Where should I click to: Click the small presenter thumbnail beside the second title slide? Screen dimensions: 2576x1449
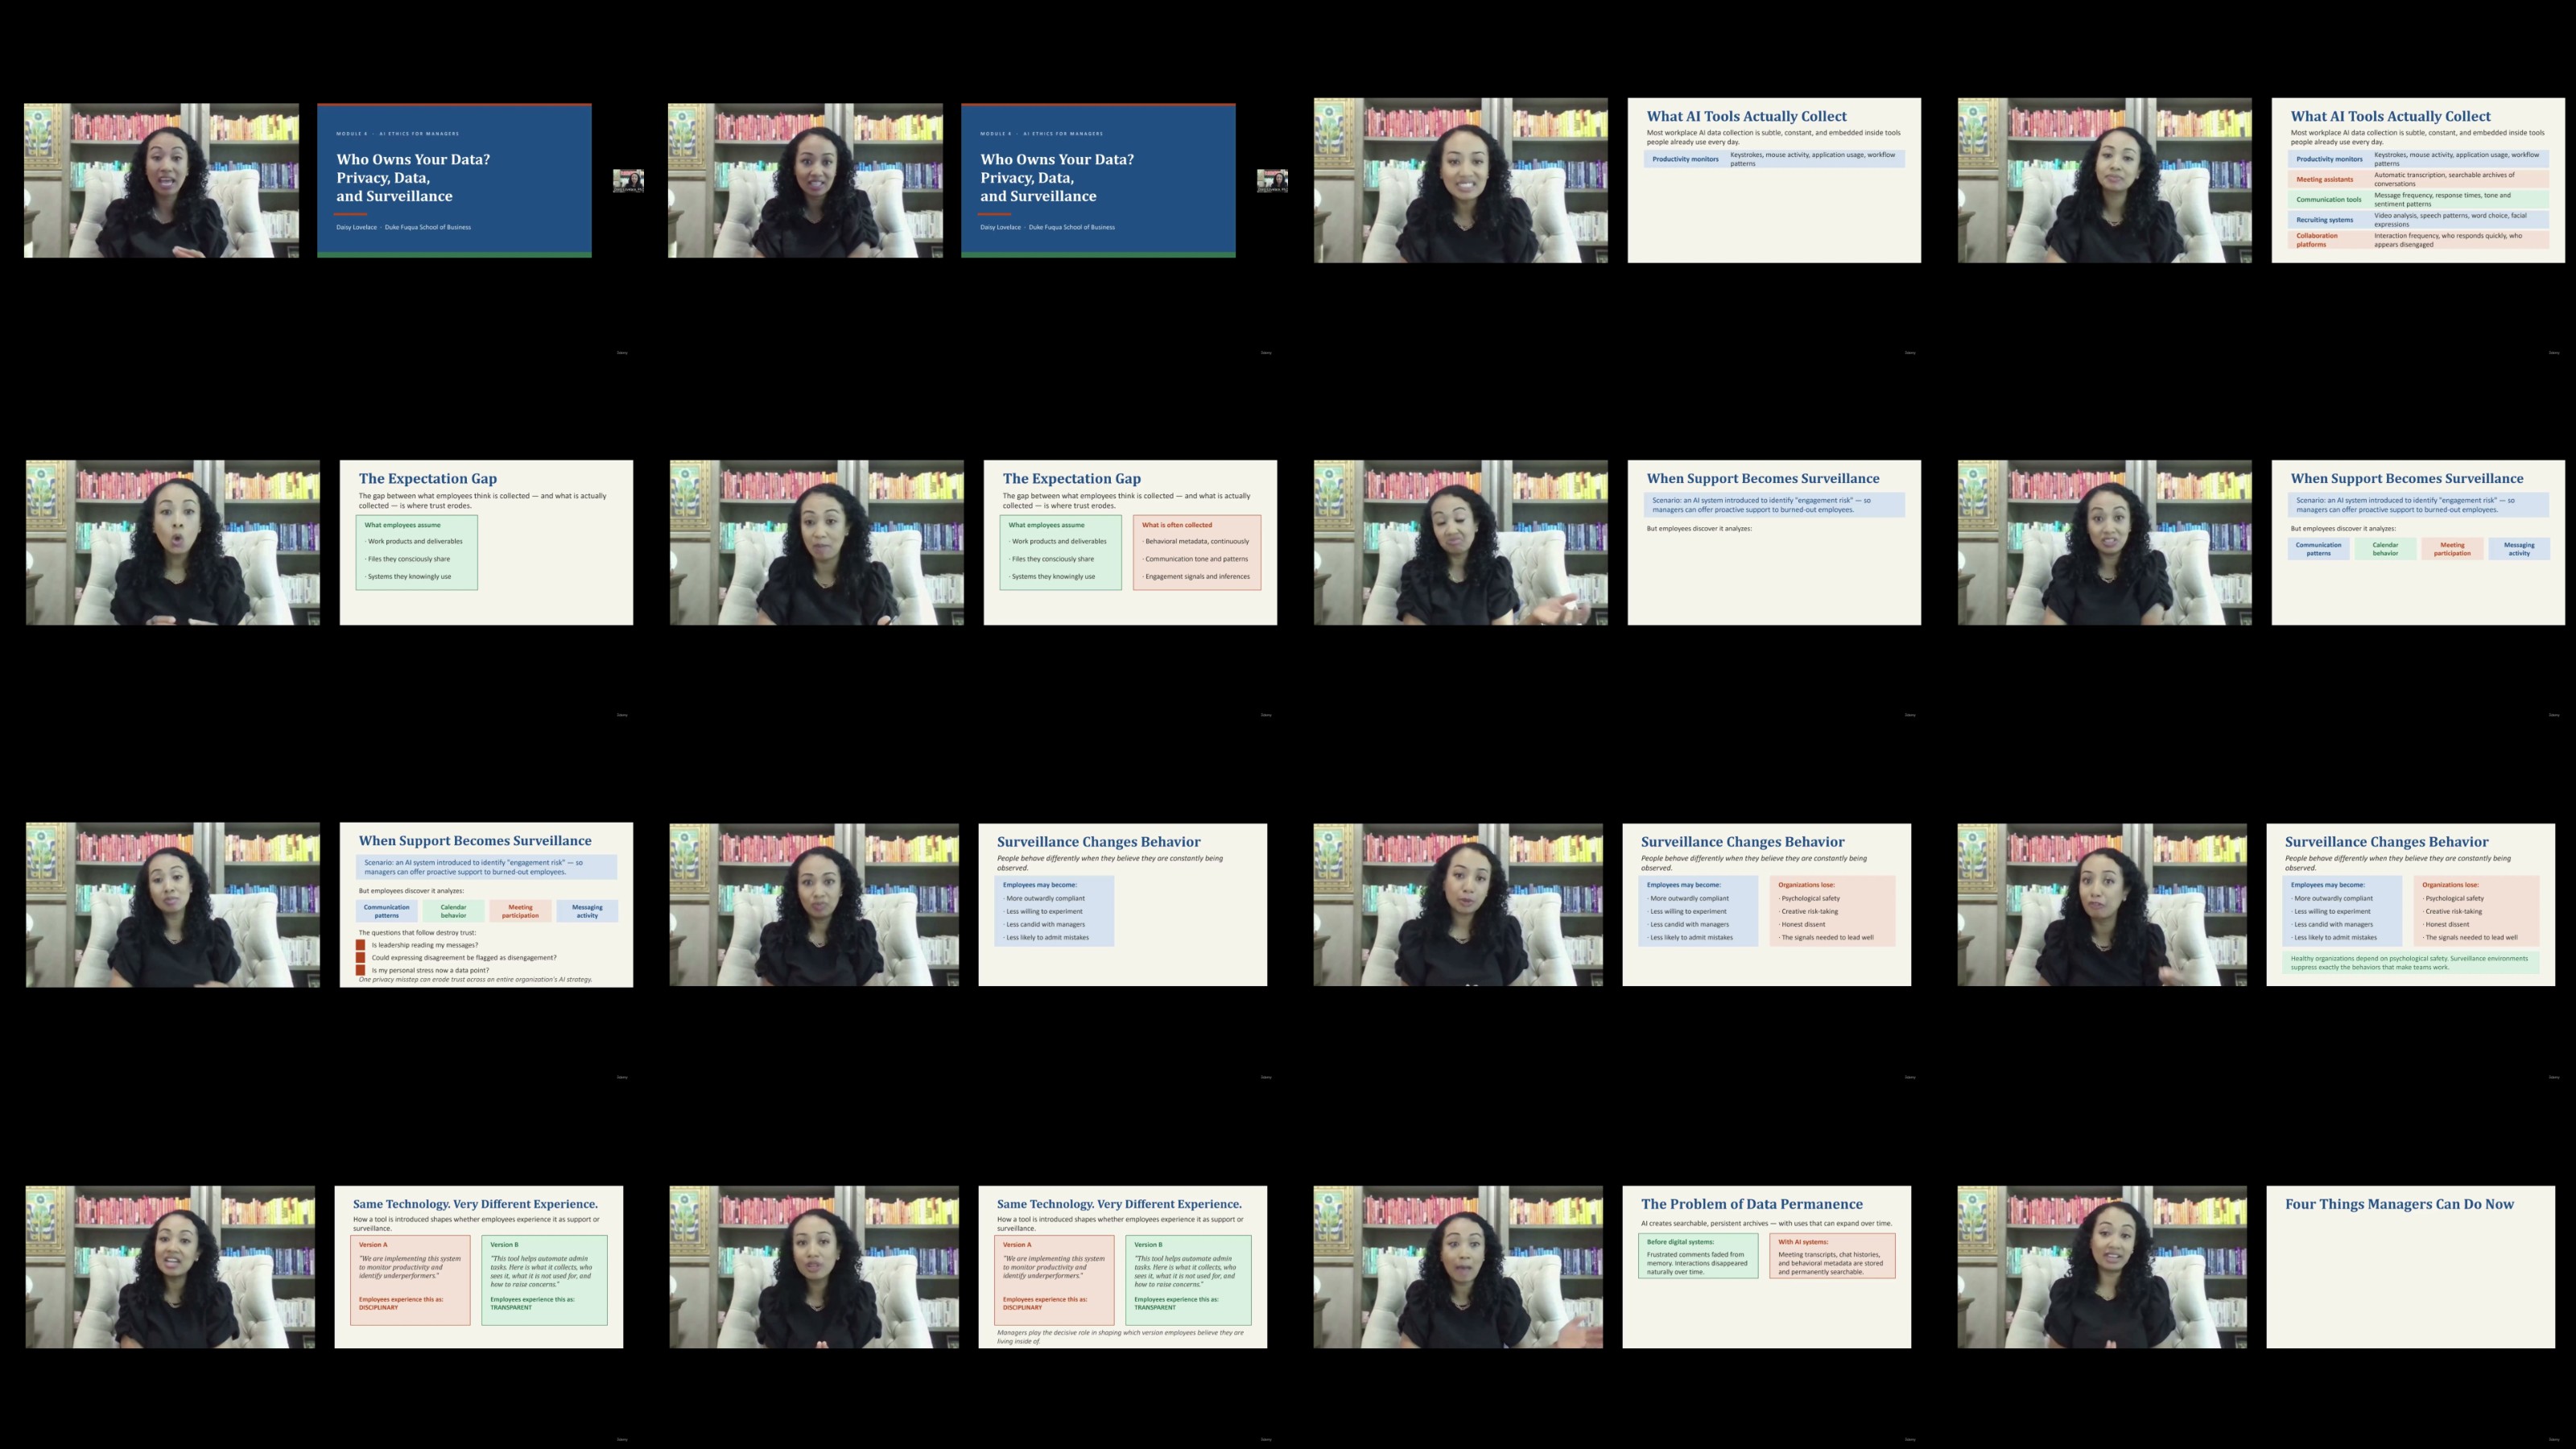1272,181
